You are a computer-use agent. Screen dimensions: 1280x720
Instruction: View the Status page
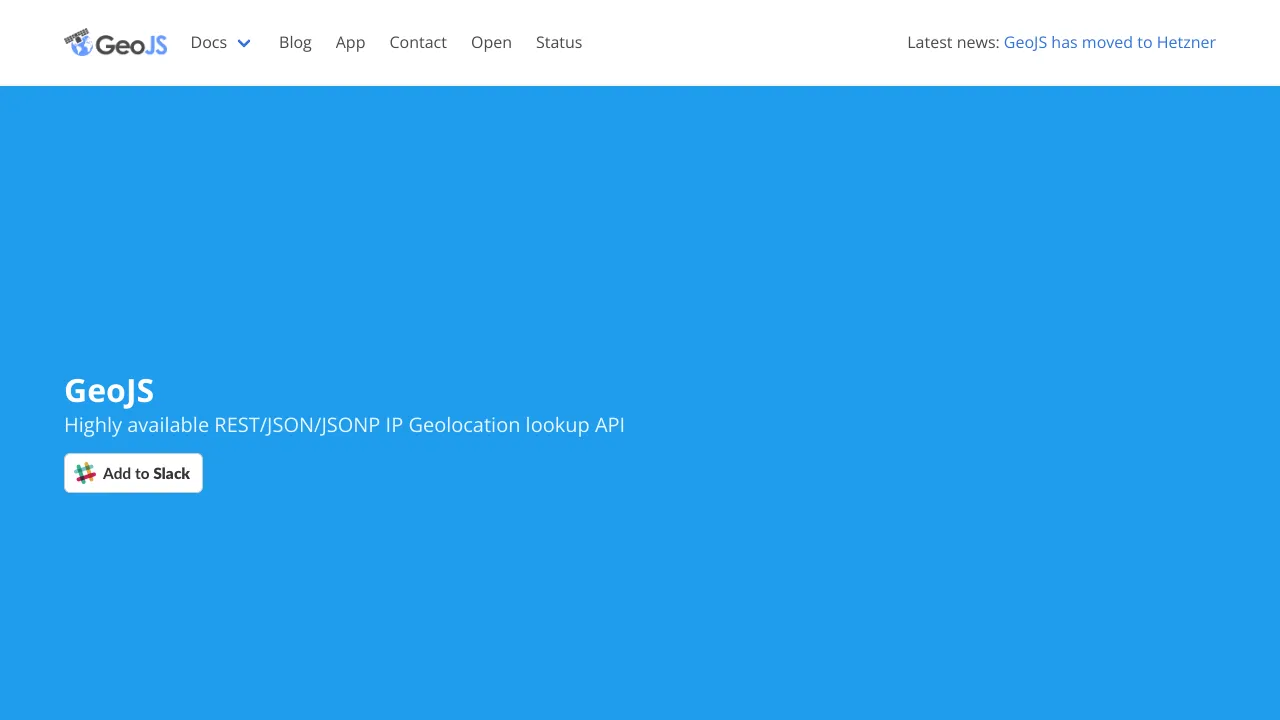[x=559, y=42]
